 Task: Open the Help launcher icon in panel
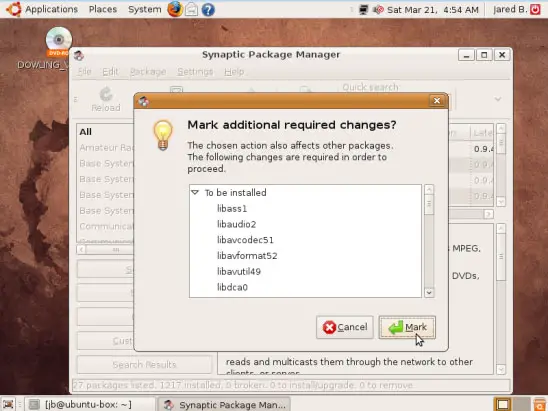(x=208, y=10)
